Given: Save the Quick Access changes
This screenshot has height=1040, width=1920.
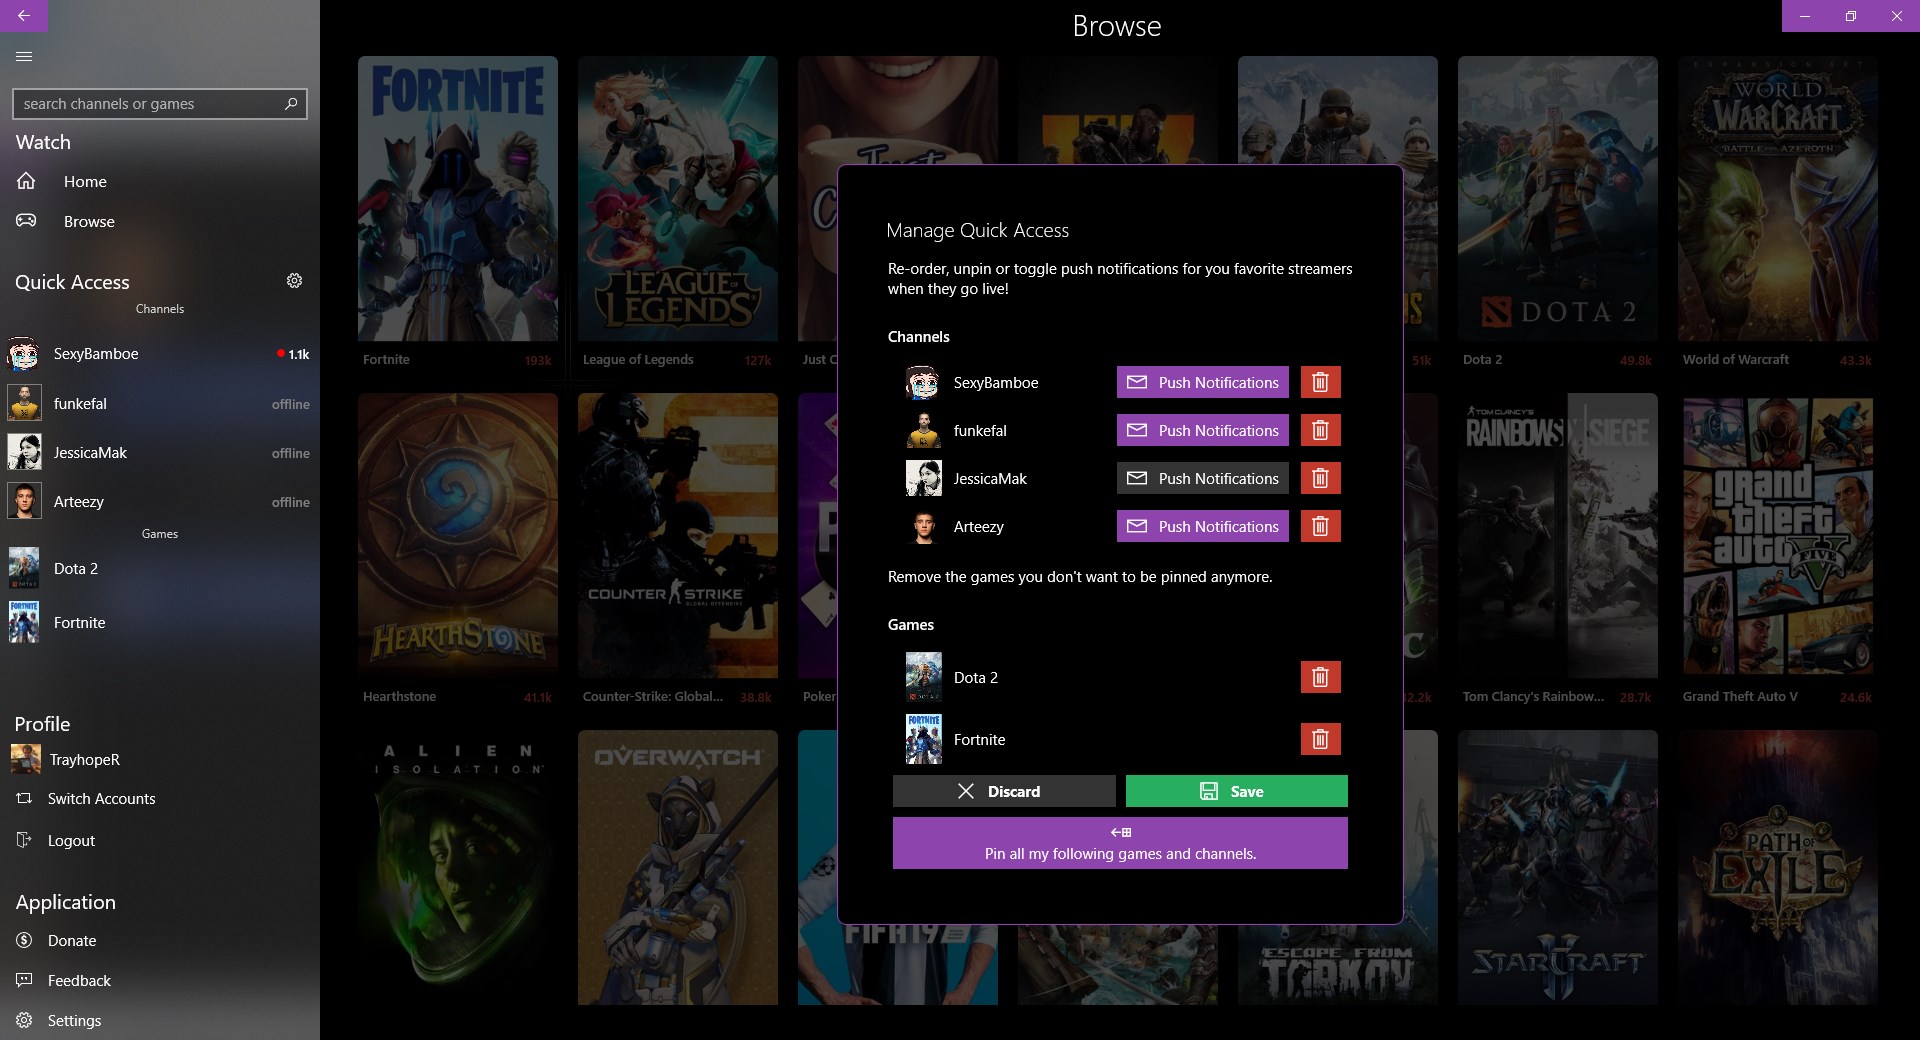Looking at the screenshot, I should tap(1236, 791).
